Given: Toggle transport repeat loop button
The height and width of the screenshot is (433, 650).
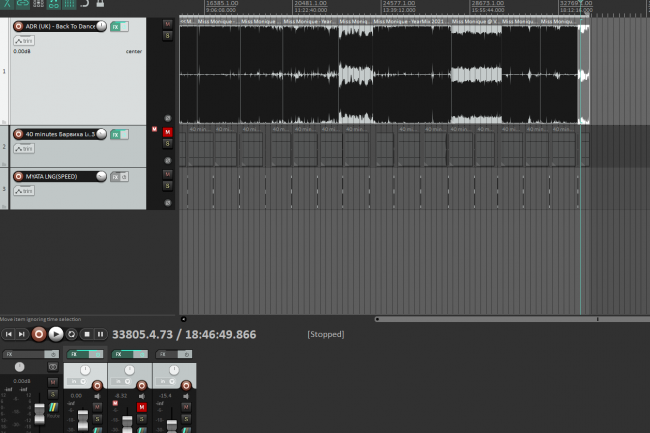Looking at the screenshot, I should 71,334.
